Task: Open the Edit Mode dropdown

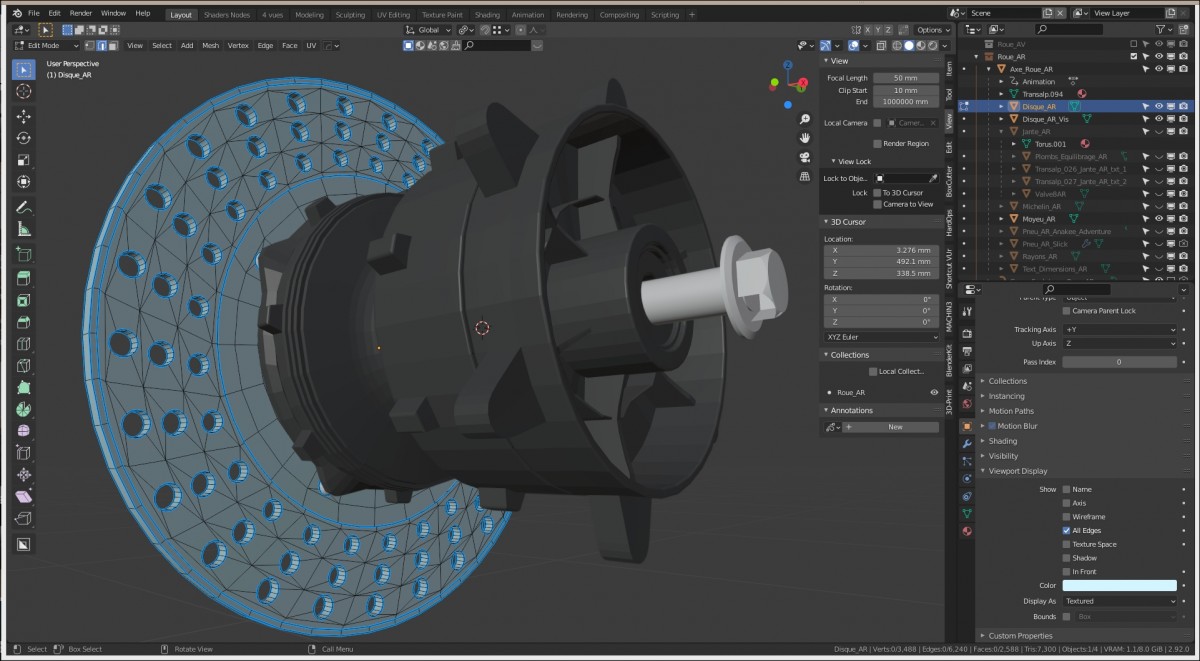Action: [x=46, y=45]
